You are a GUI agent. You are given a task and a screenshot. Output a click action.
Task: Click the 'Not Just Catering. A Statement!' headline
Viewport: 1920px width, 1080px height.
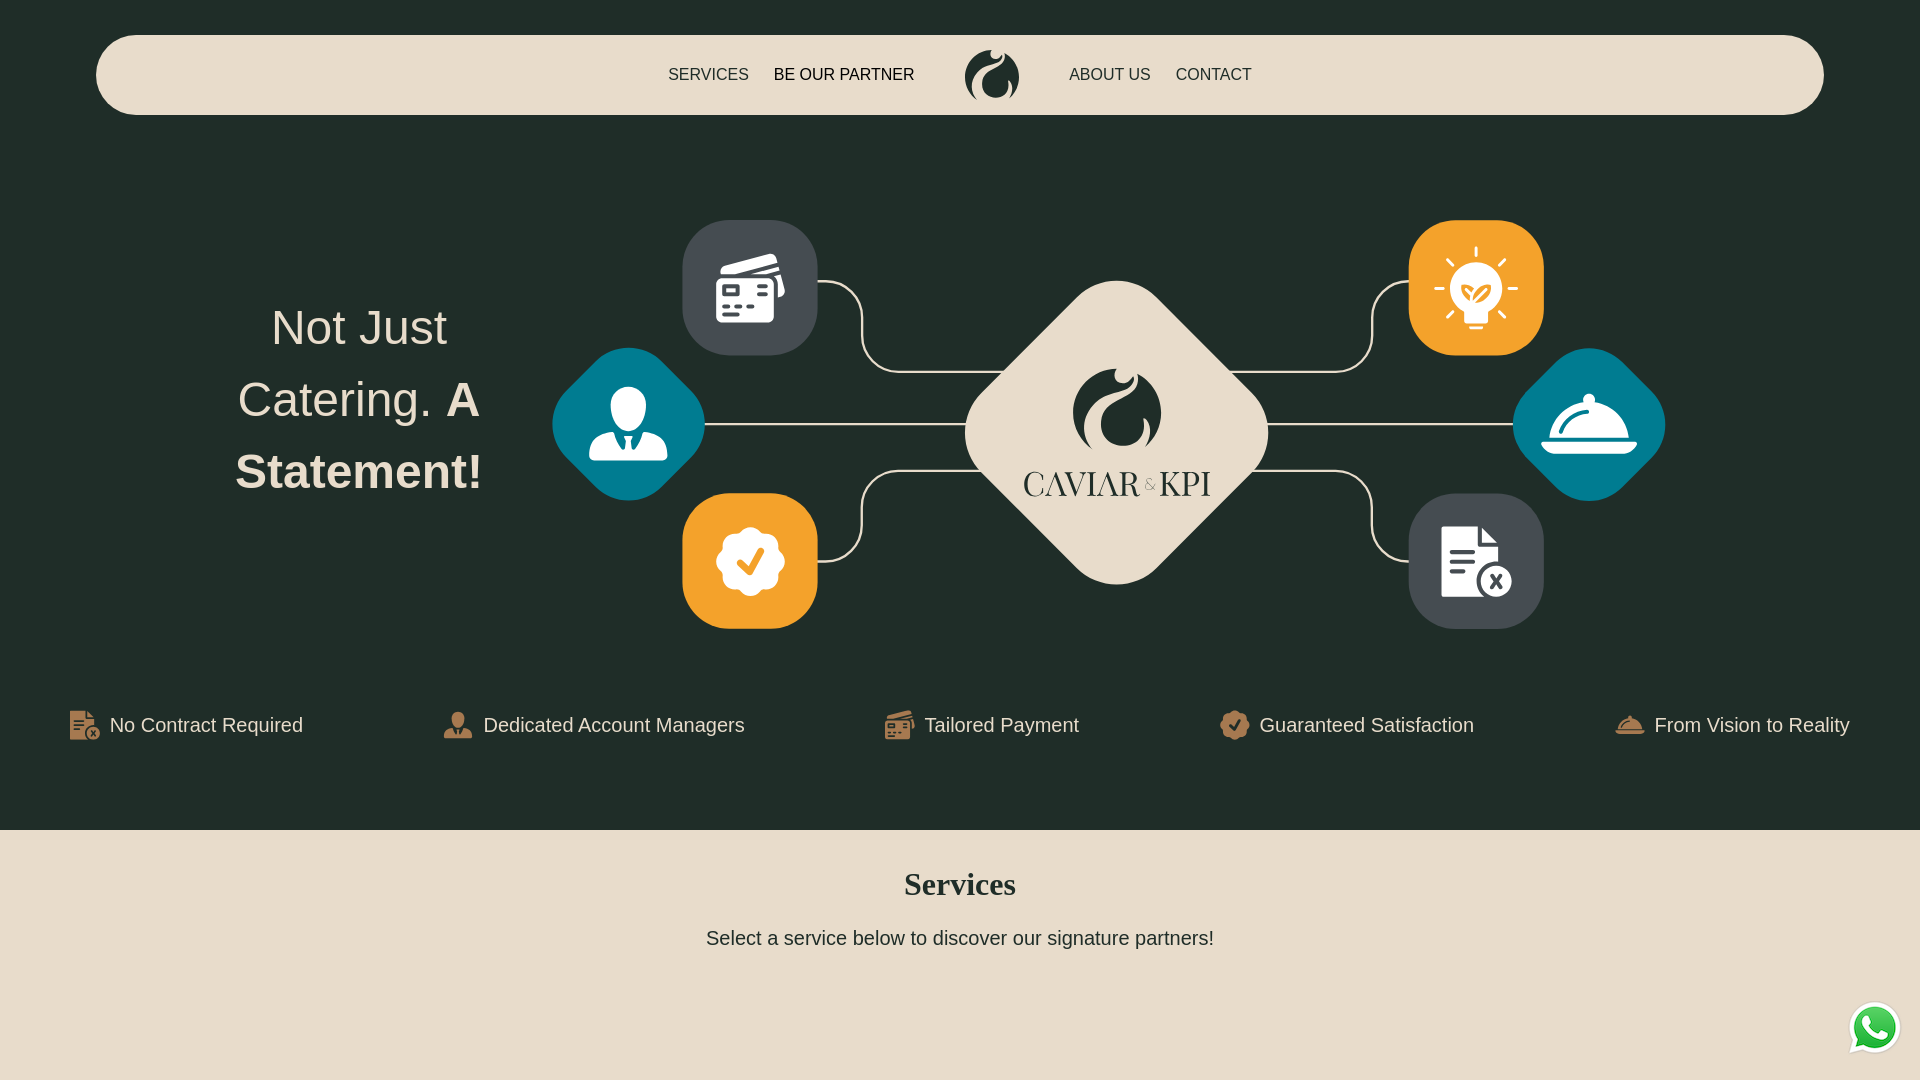359,400
